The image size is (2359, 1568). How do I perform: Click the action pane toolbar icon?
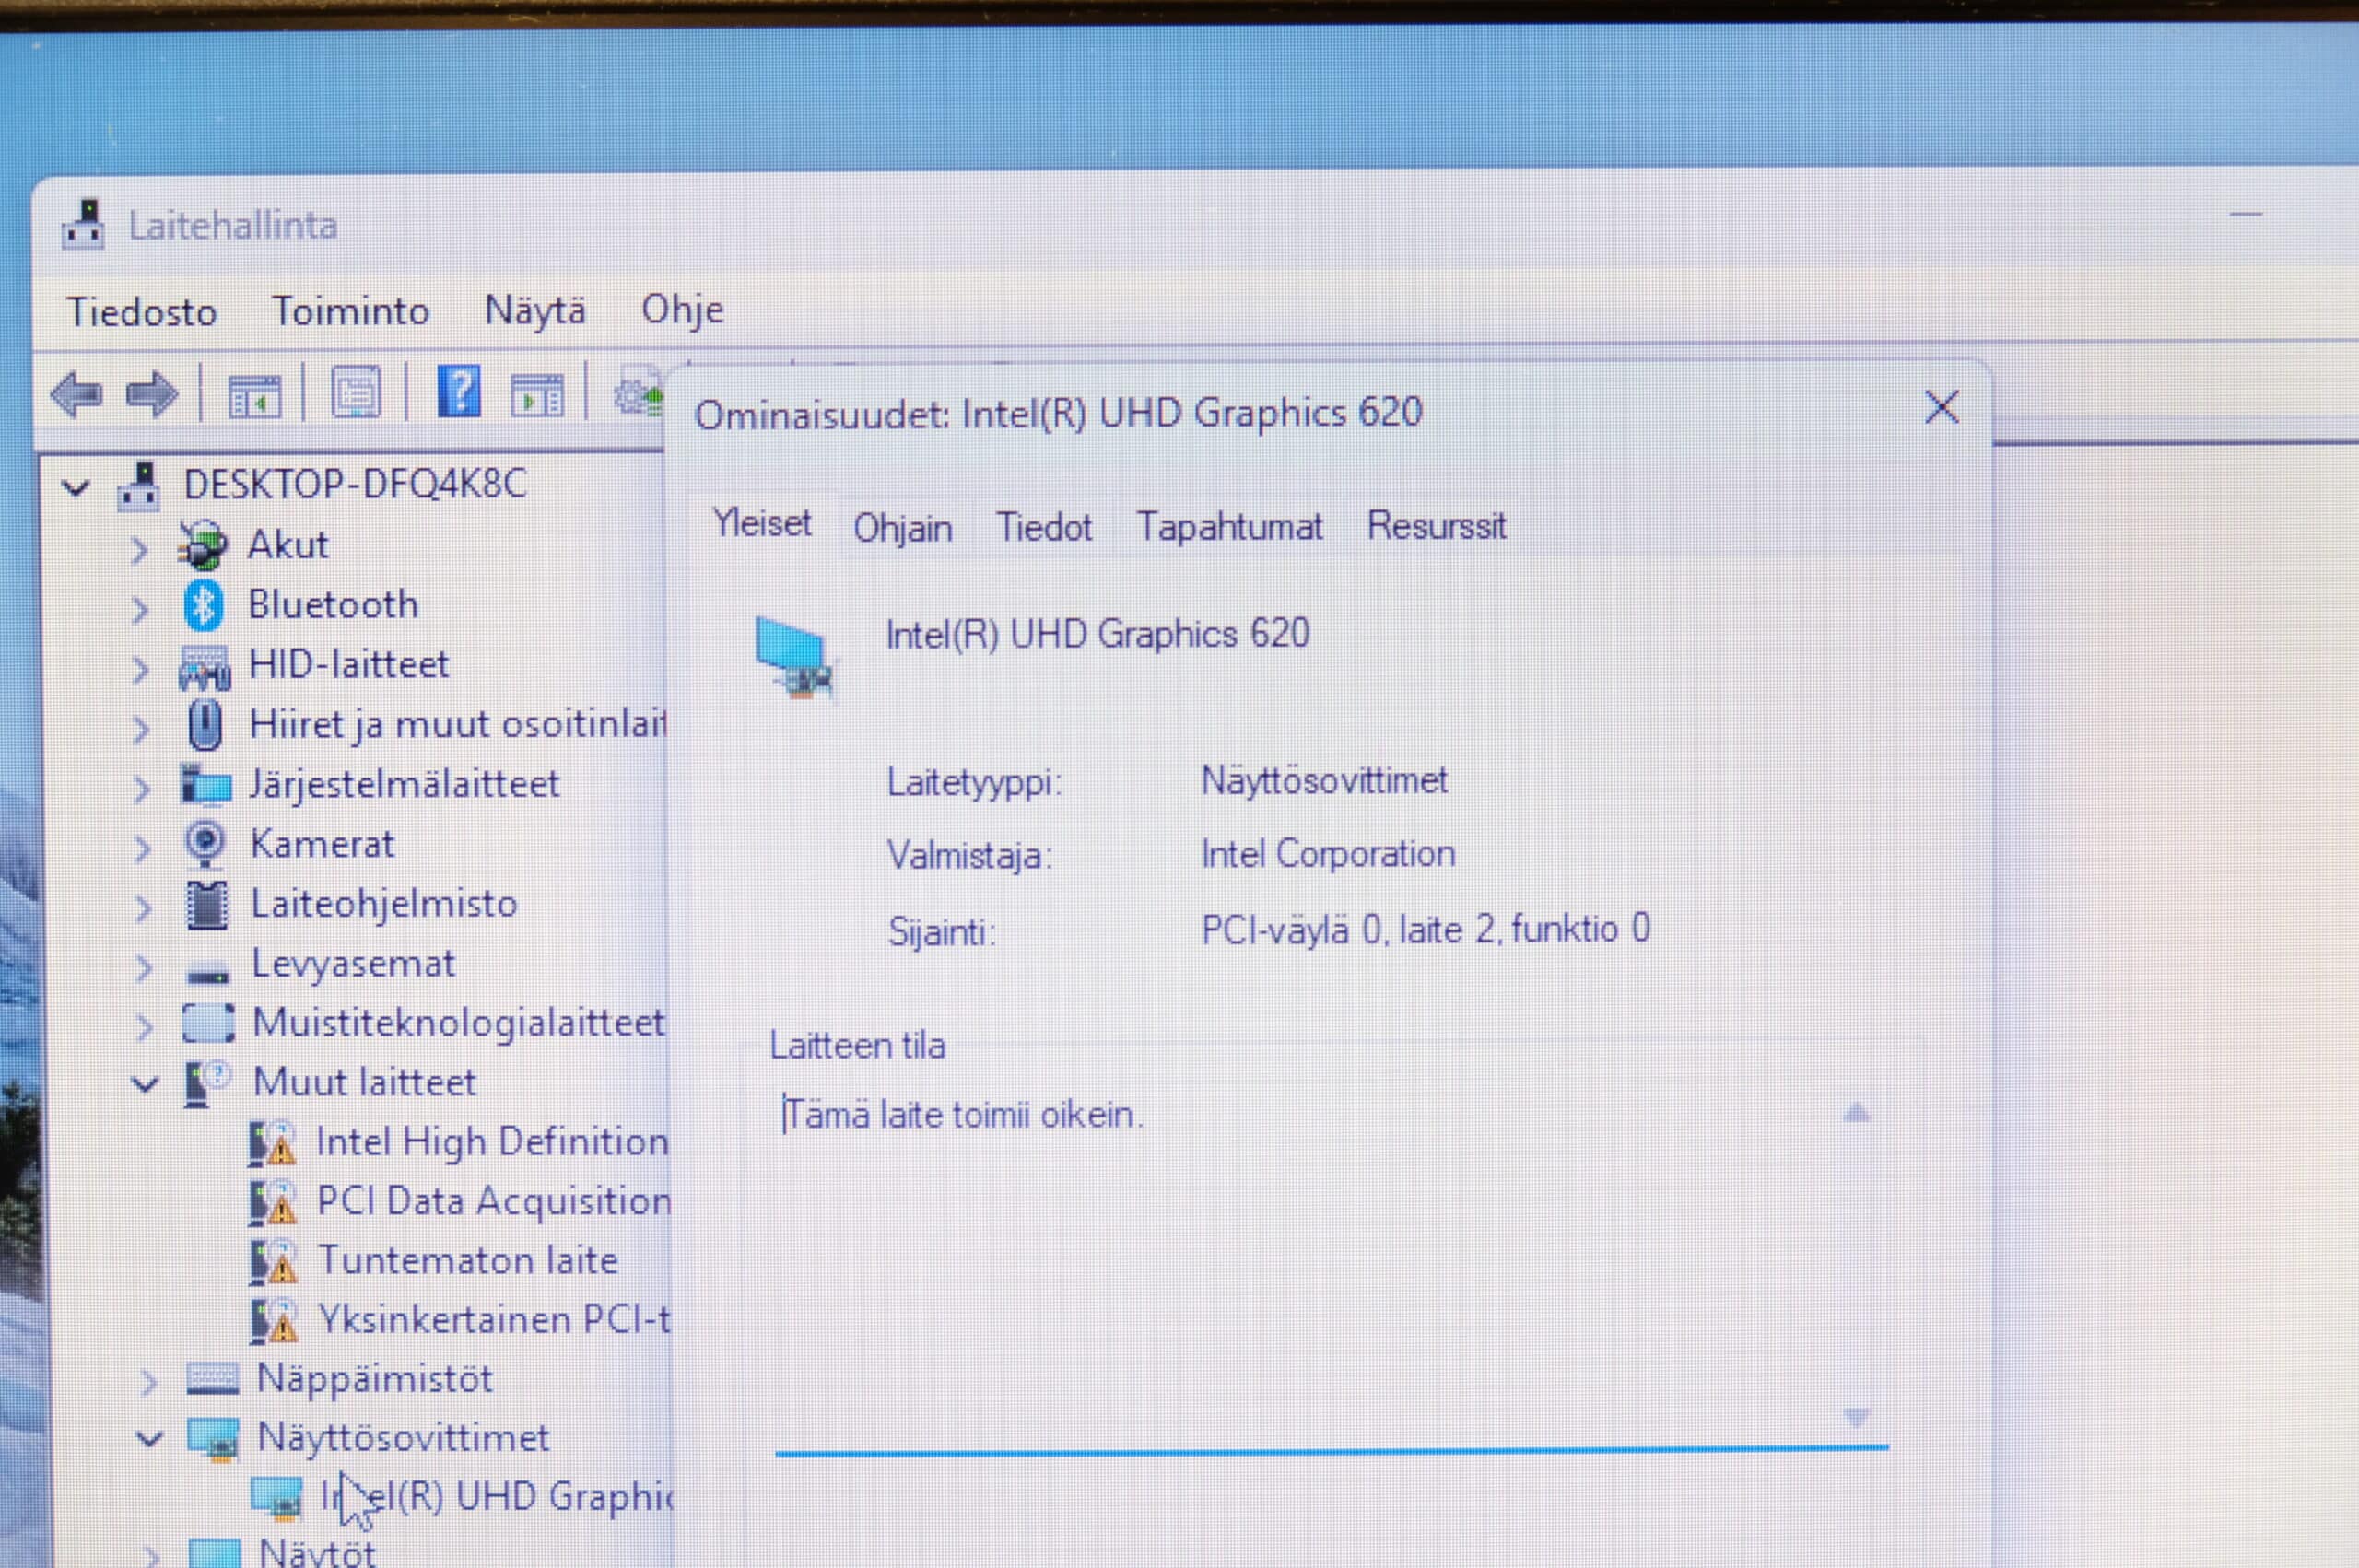click(537, 395)
